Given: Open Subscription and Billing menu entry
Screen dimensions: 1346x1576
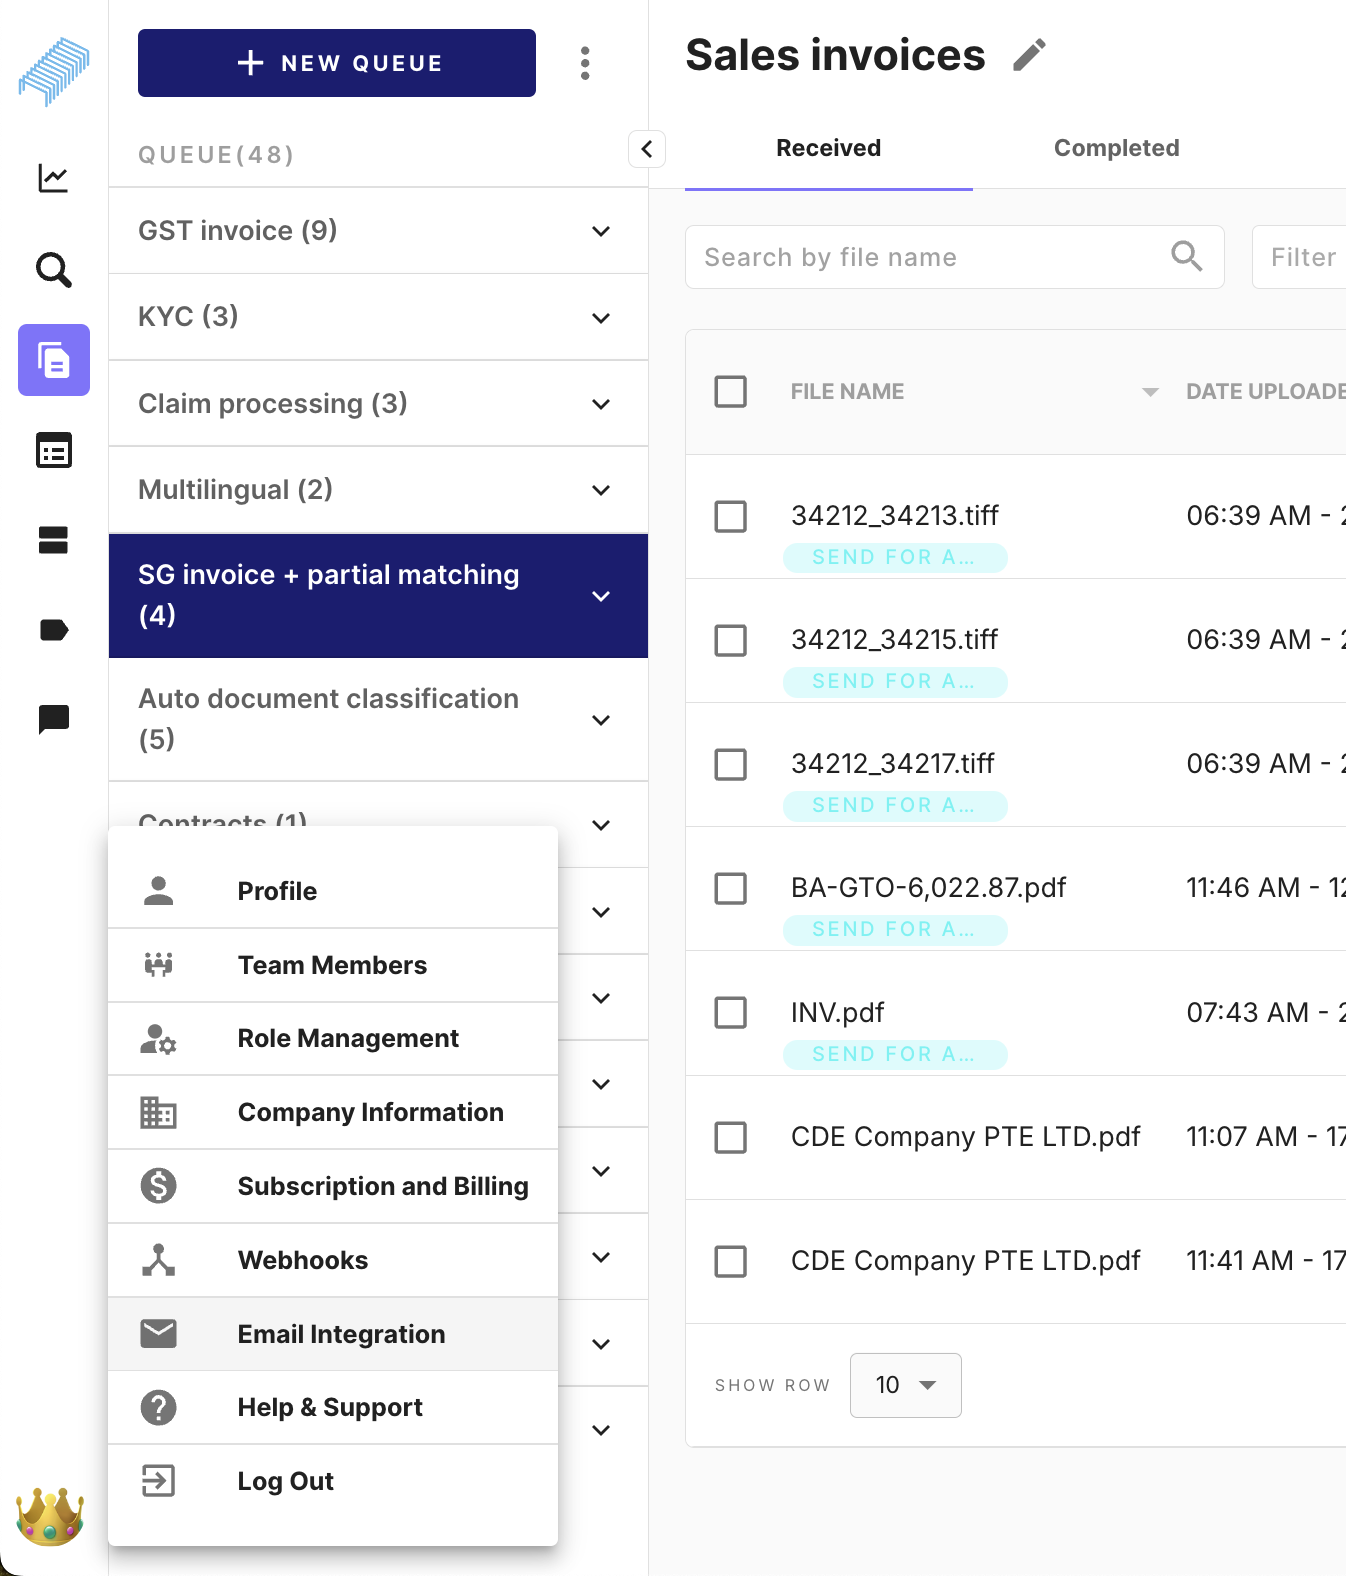Looking at the screenshot, I should 333,1186.
